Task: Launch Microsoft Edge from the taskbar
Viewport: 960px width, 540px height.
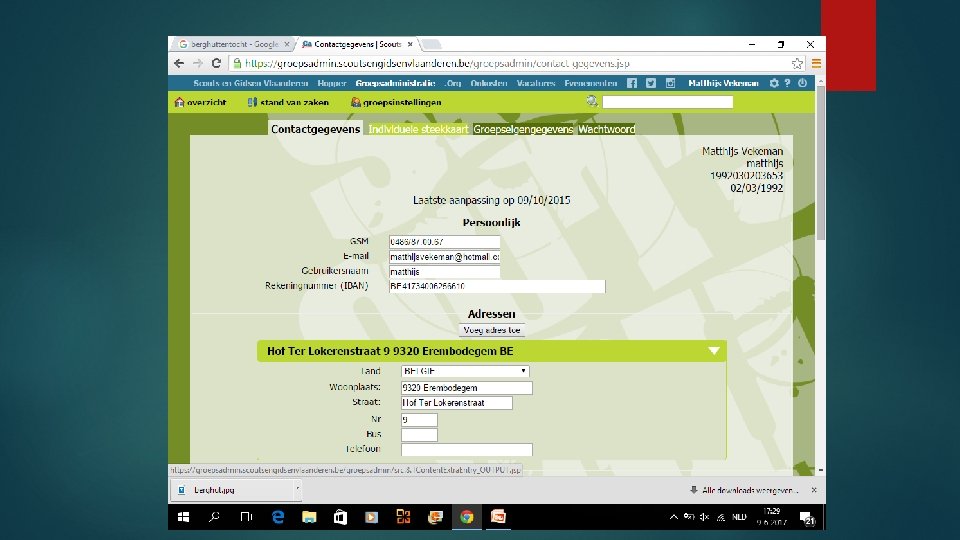Action: click(x=278, y=517)
